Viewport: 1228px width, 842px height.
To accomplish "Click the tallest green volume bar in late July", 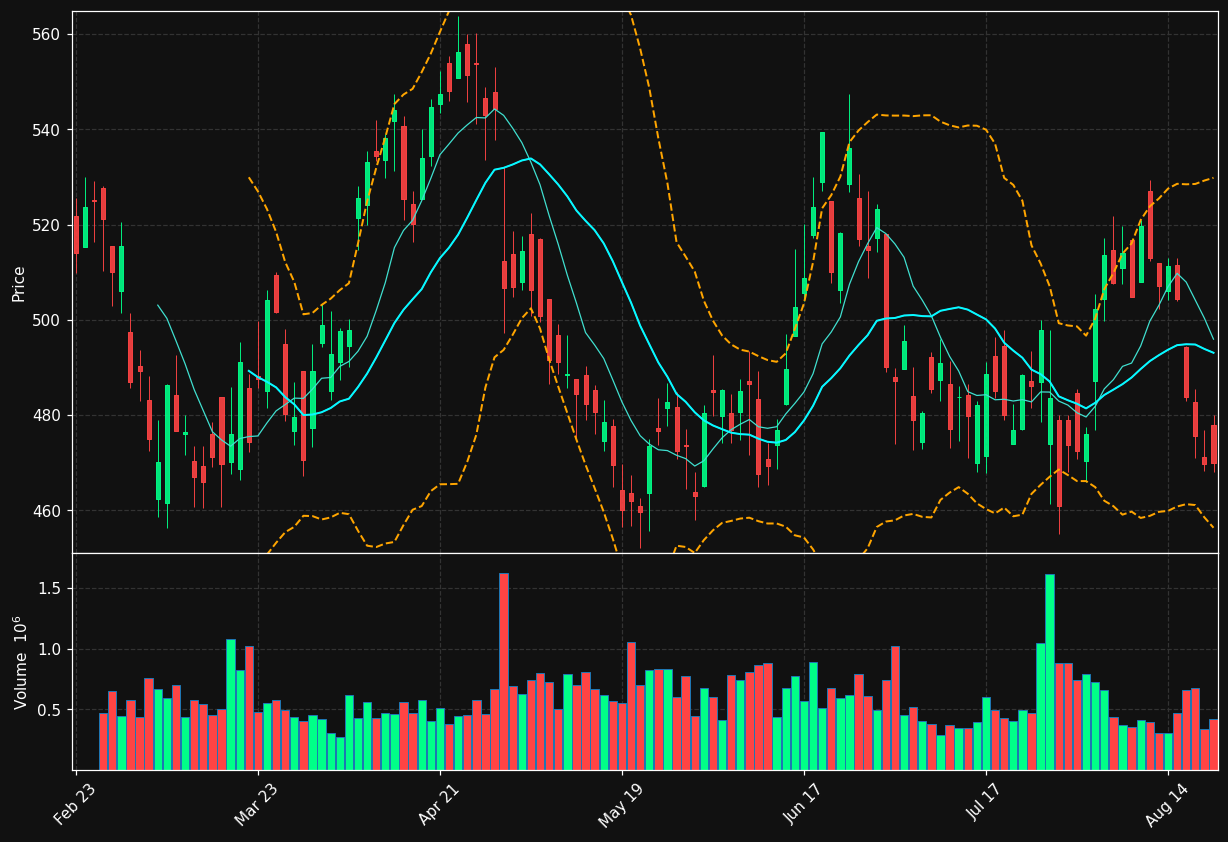I will tap(1050, 672).
